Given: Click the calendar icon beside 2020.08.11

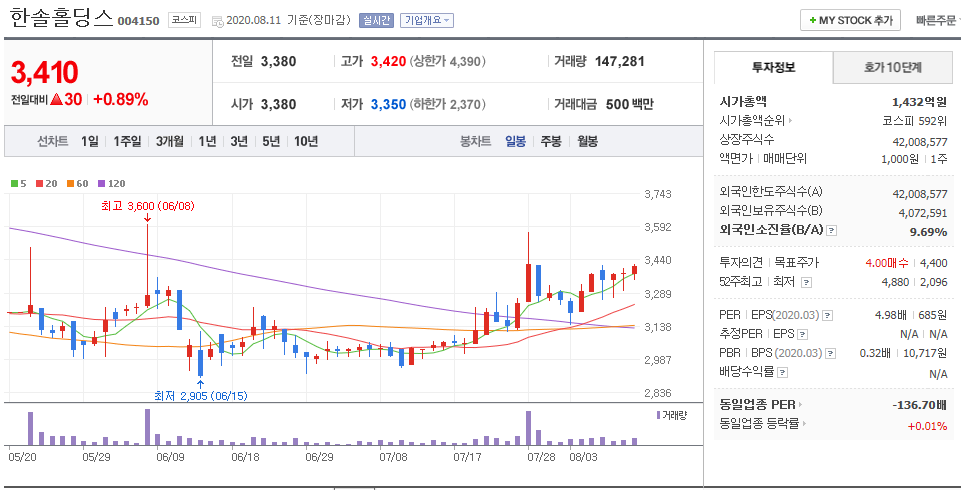Looking at the screenshot, I should click(x=218, y=21).
